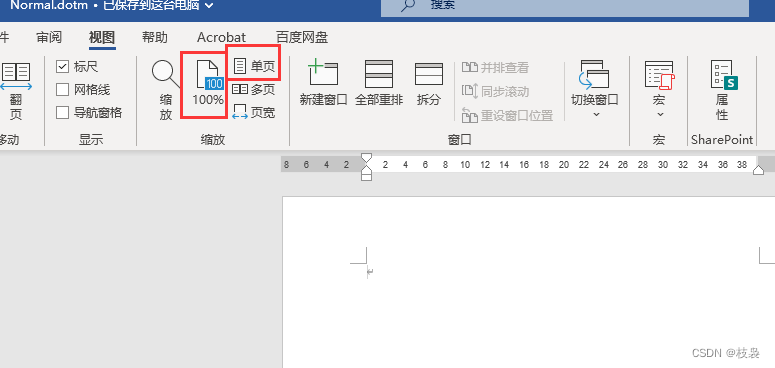
Task: Switch to Multiple Pages (多页) view
Action: pos(255,89)
